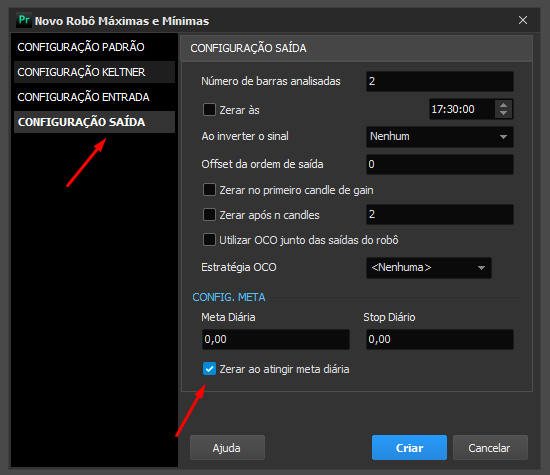Toggle the Zerar após n candles checkbox
The image size is (550, 475).
point(209,215)
